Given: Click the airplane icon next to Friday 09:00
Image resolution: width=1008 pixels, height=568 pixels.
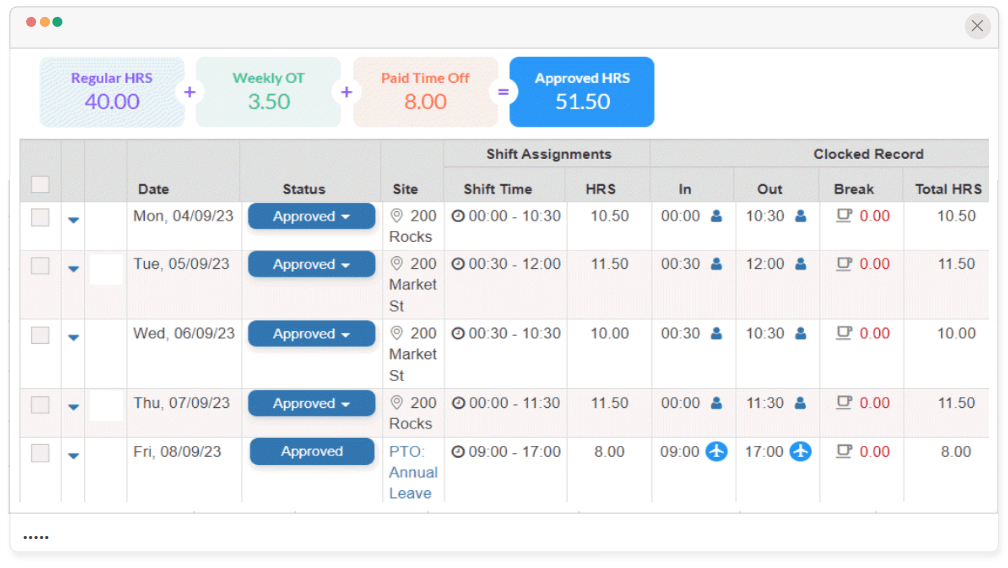Looking at the screenshot, I should [x=716, y=451].
